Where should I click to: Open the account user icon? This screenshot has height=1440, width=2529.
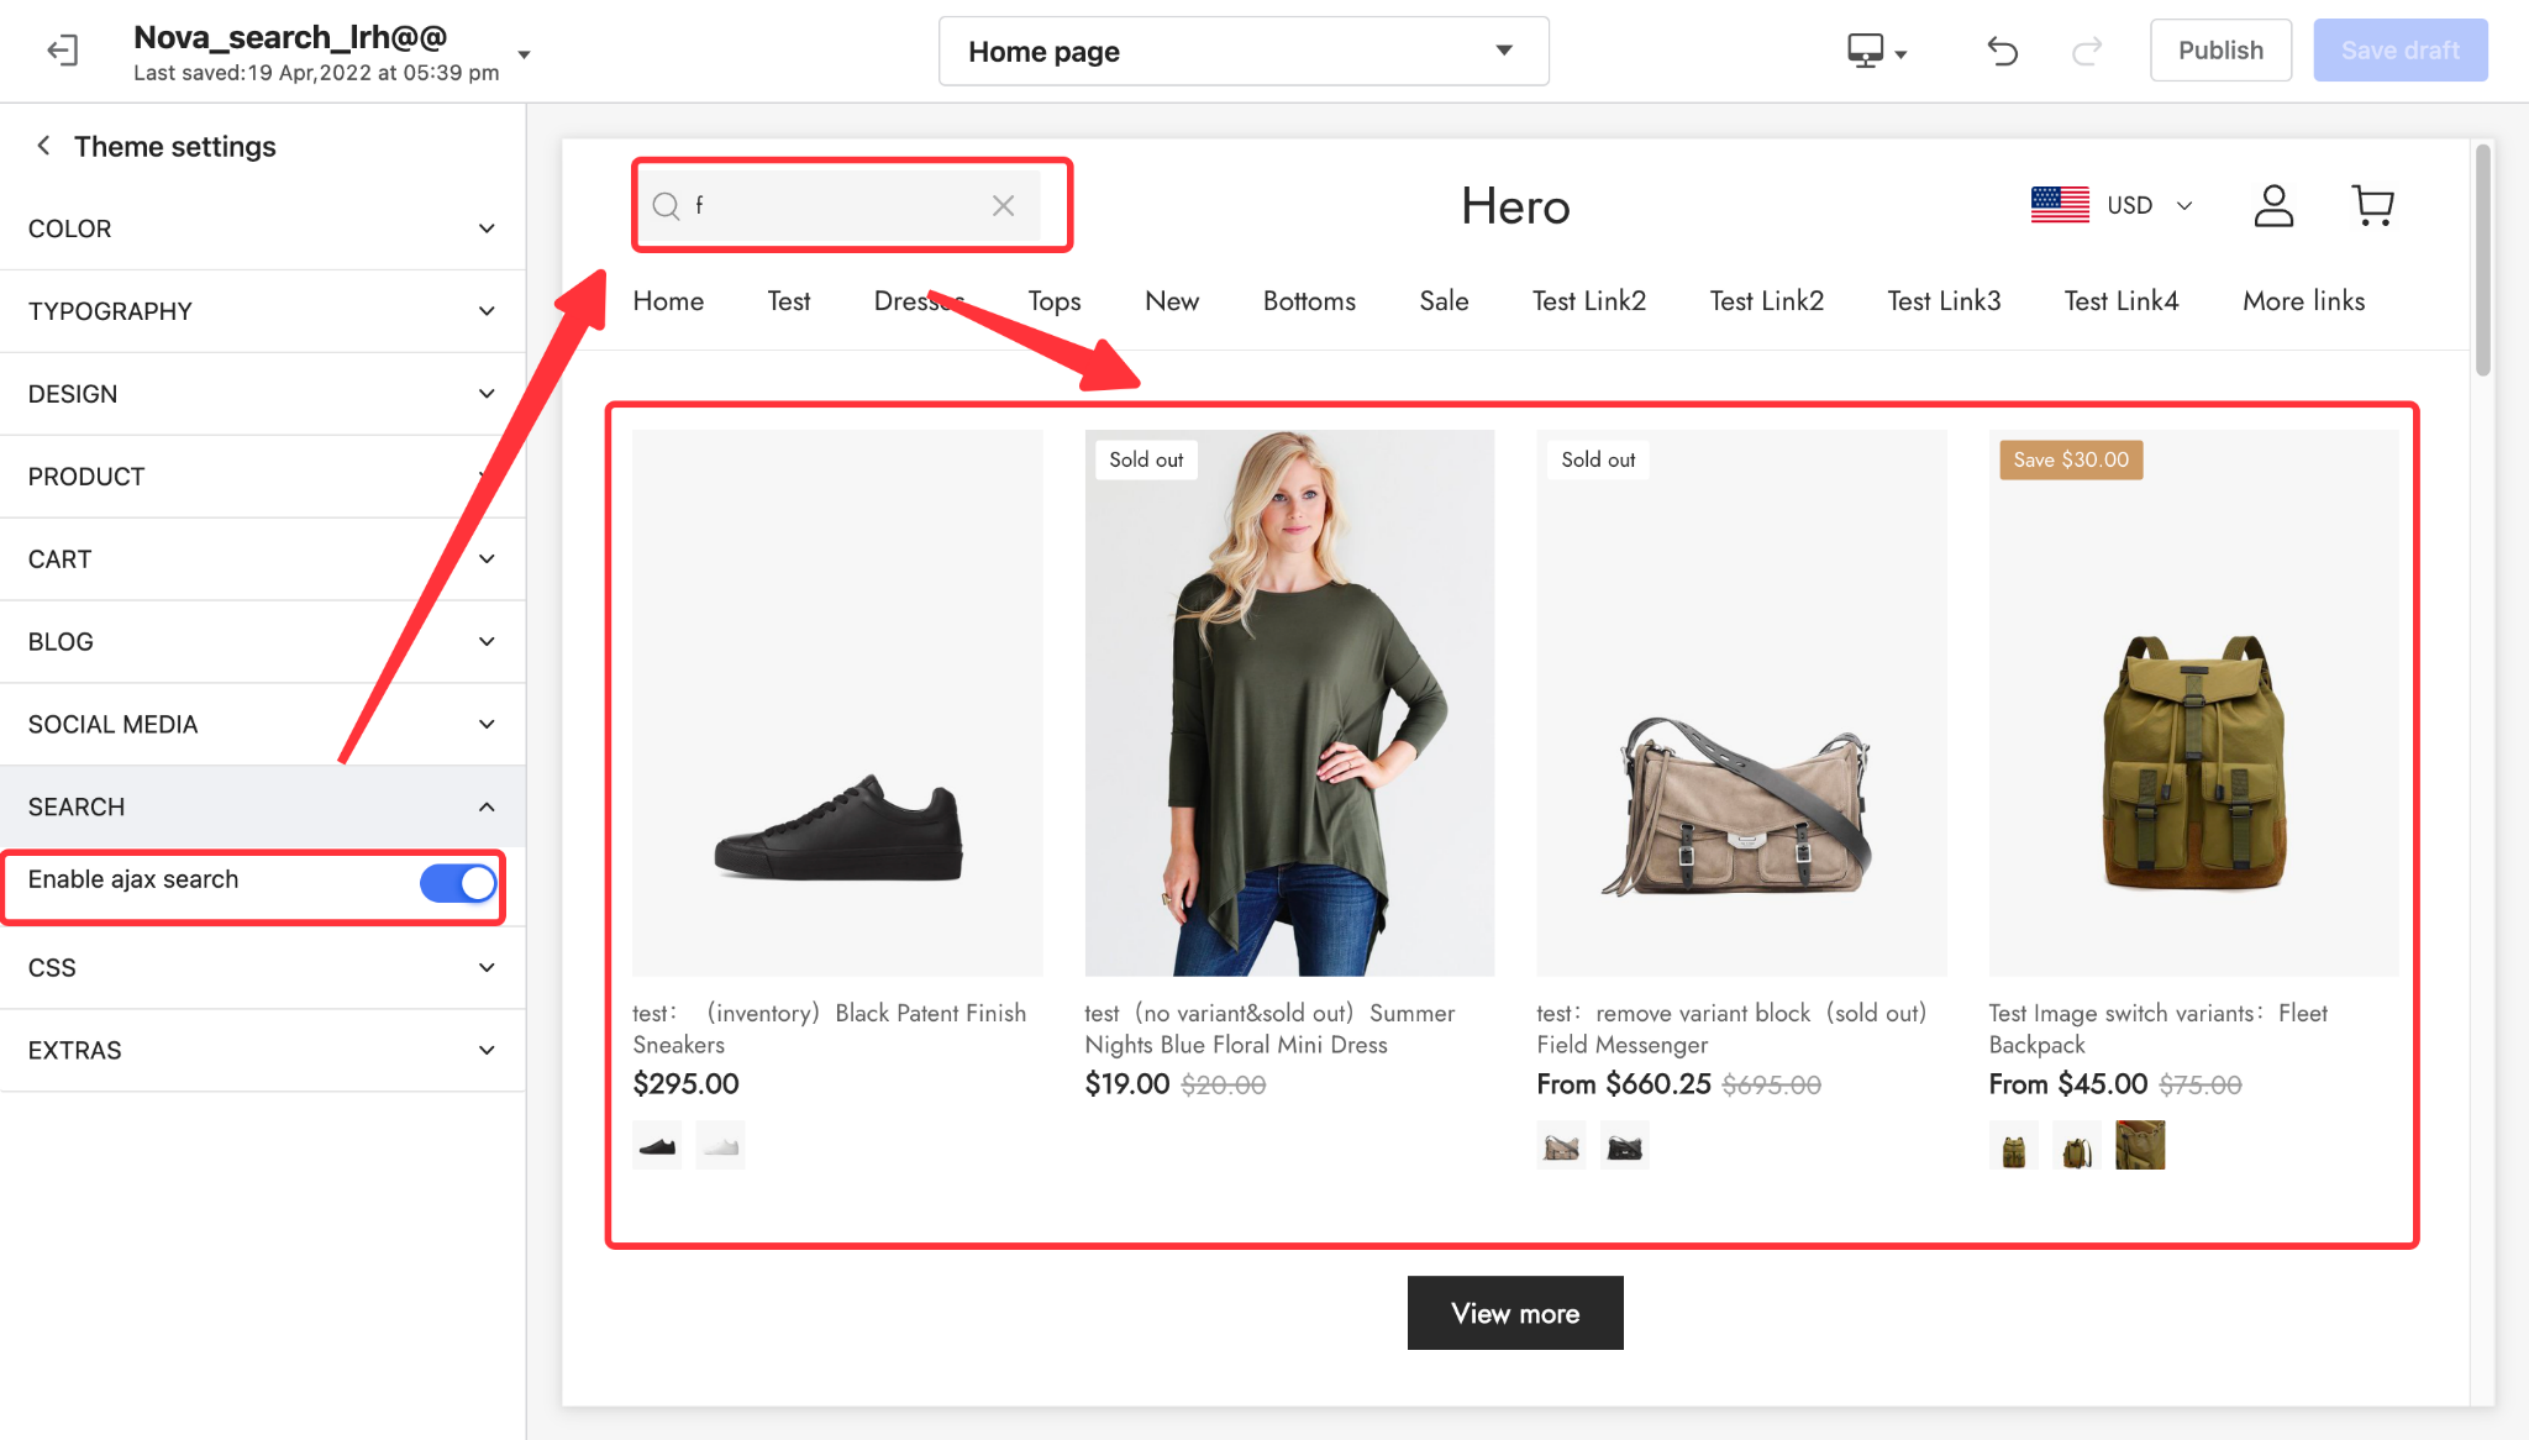pyautogui.click(x=2273, y=206)
